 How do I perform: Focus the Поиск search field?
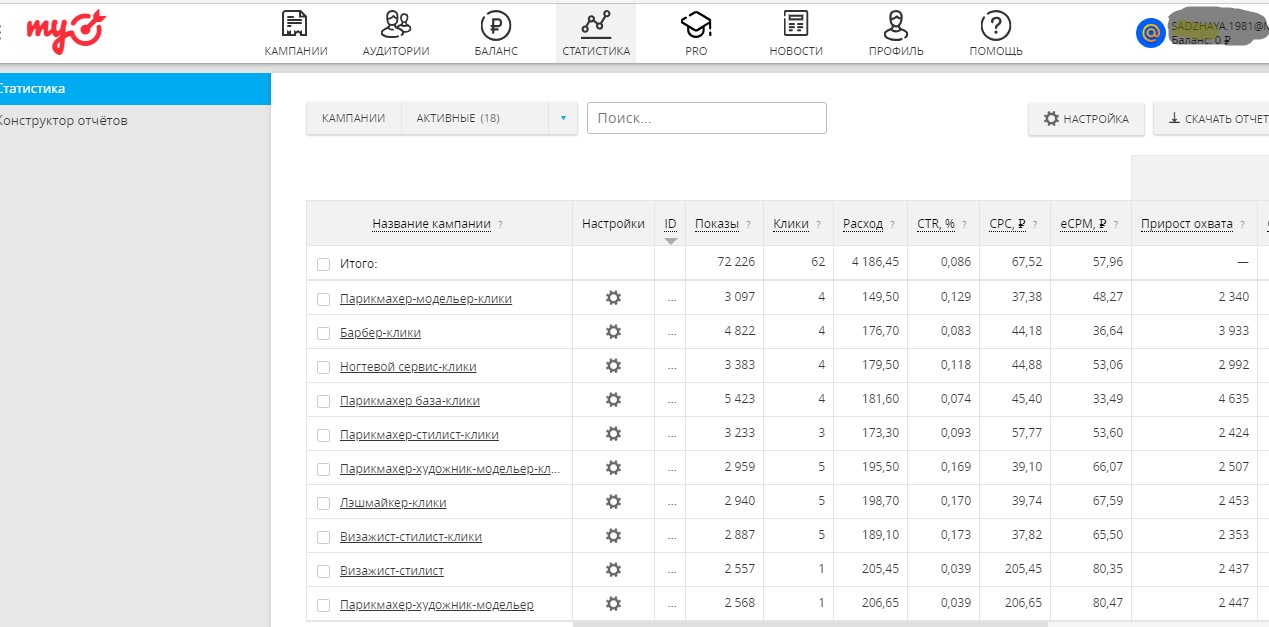point(706,118)
